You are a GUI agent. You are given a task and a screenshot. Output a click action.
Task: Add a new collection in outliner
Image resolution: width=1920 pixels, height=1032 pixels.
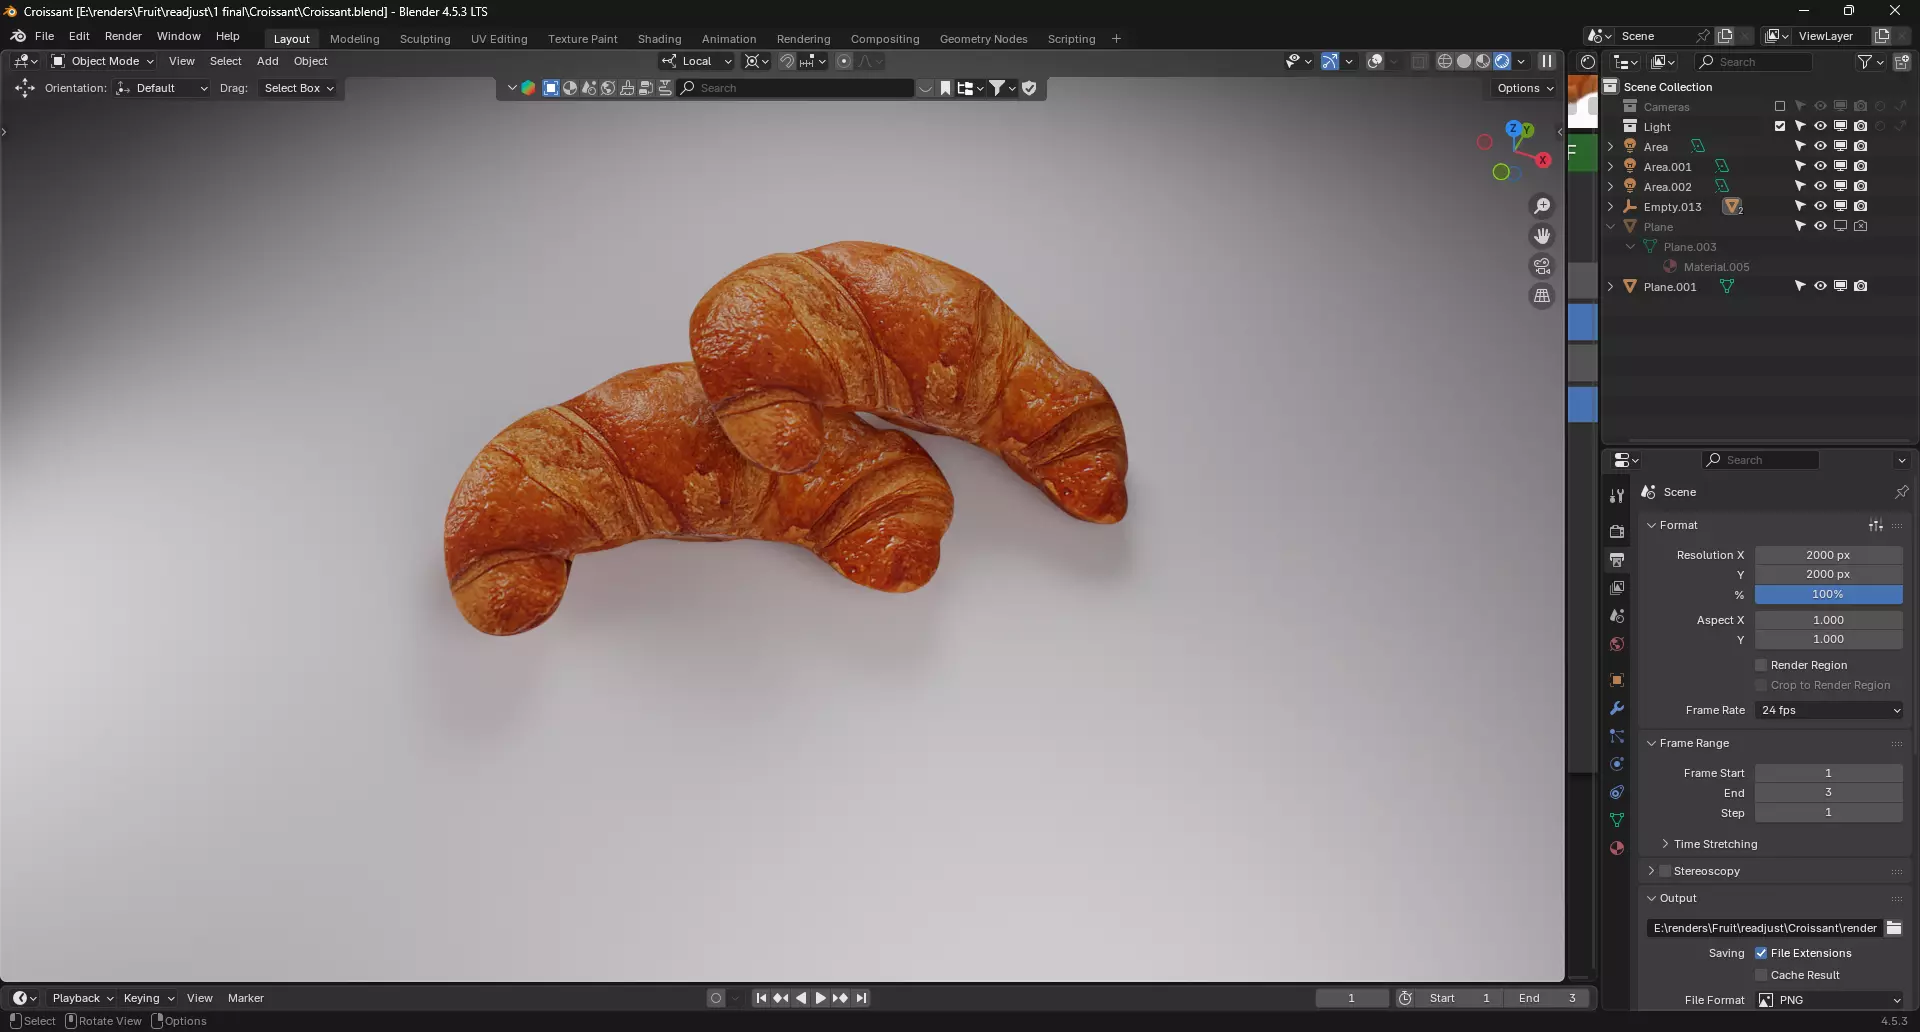click(1902, 62)
